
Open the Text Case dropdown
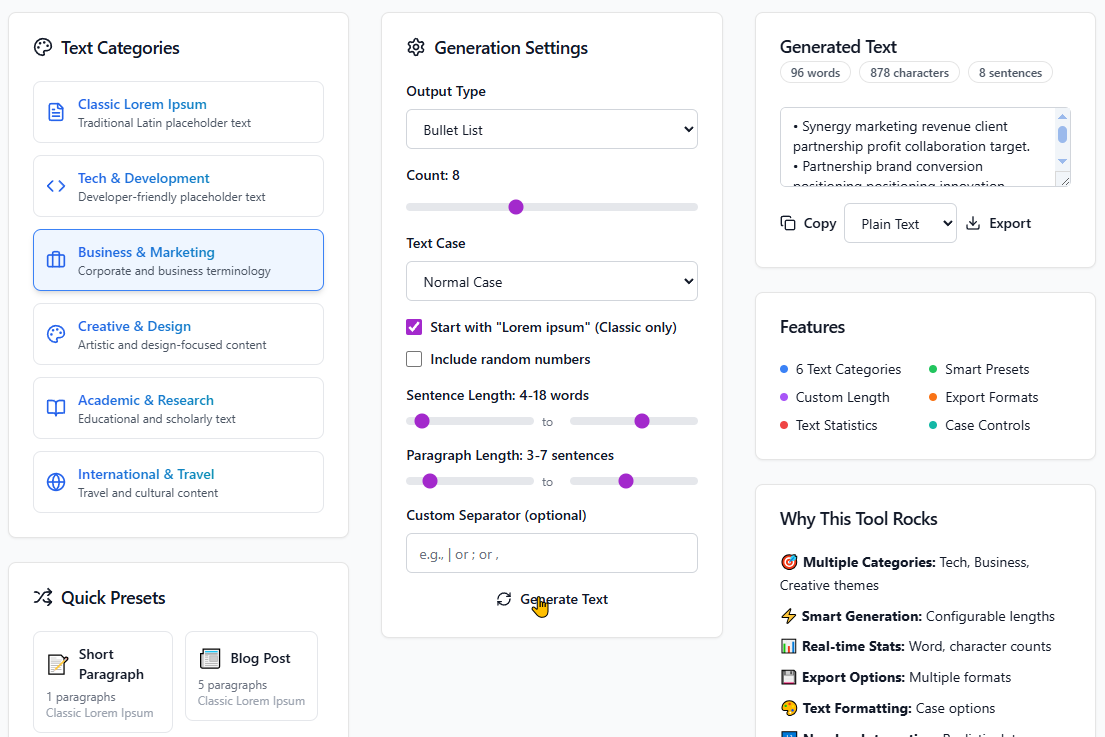[552, 281]
